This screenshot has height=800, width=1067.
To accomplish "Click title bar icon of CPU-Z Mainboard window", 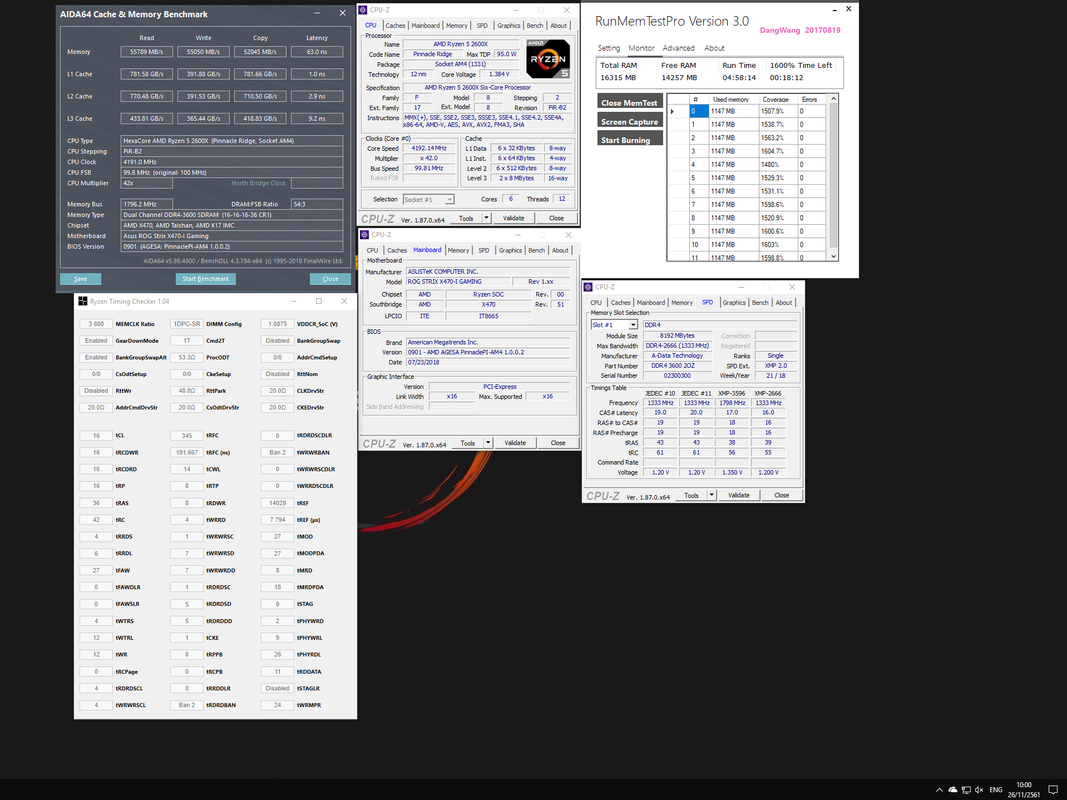I will tap(364, 235).
